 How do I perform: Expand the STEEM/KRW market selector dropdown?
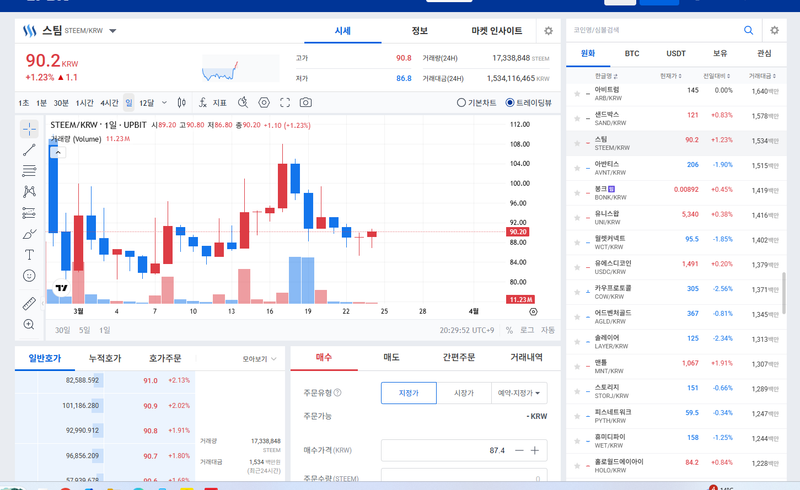coord(113,31)
